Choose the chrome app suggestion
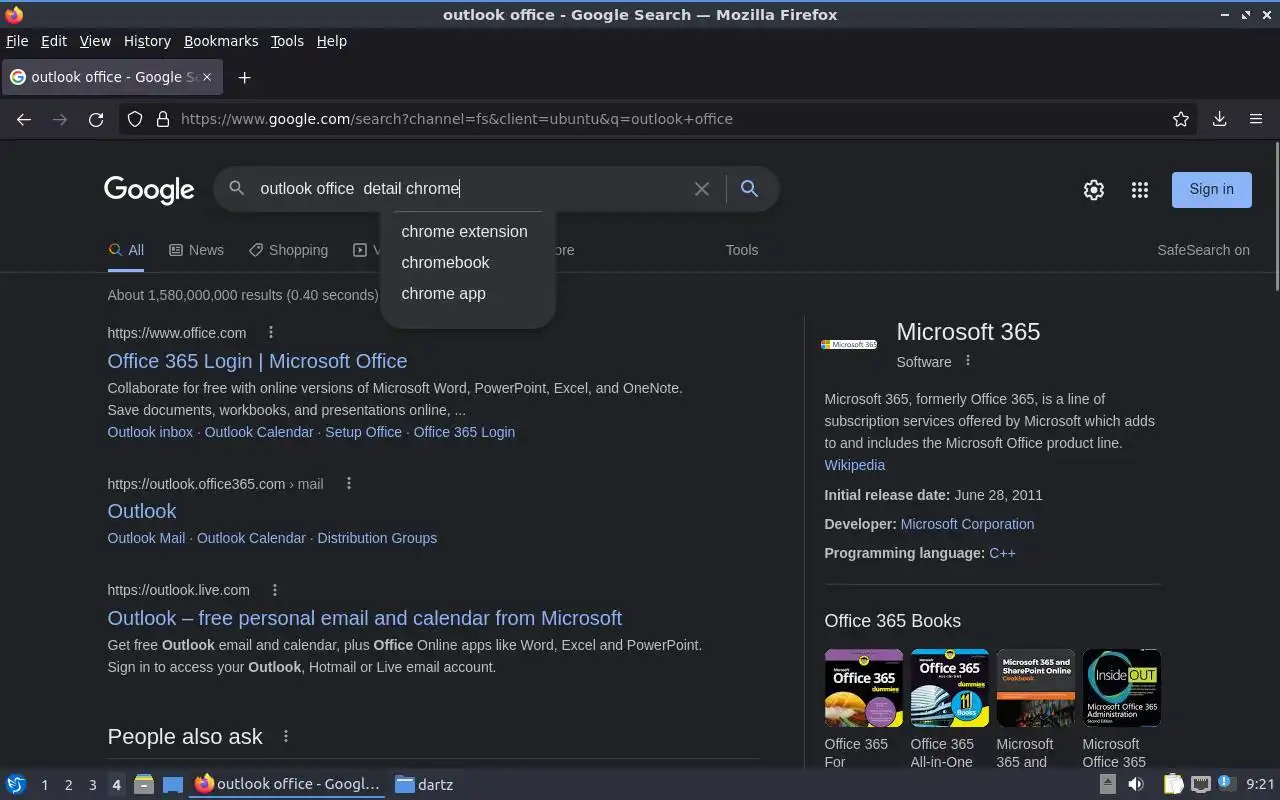1280x800 pixels. [467, 293]
